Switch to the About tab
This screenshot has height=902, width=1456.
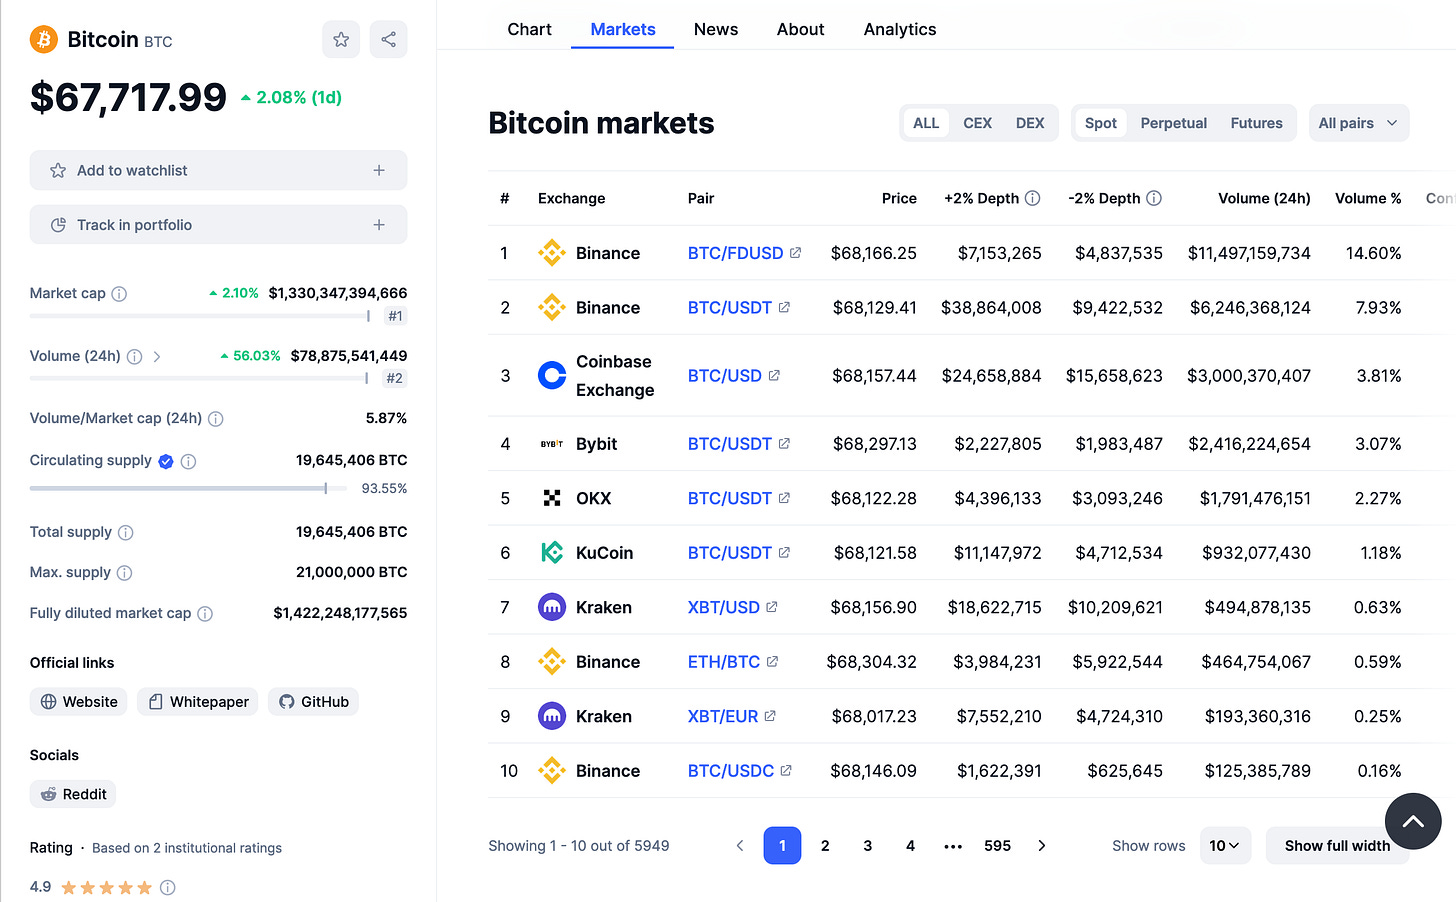[x=801, y=29]
